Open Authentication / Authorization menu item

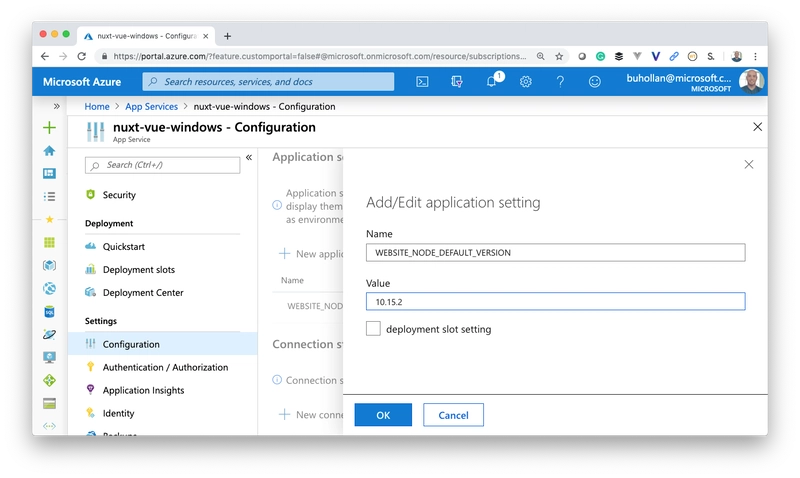(165, 367)
